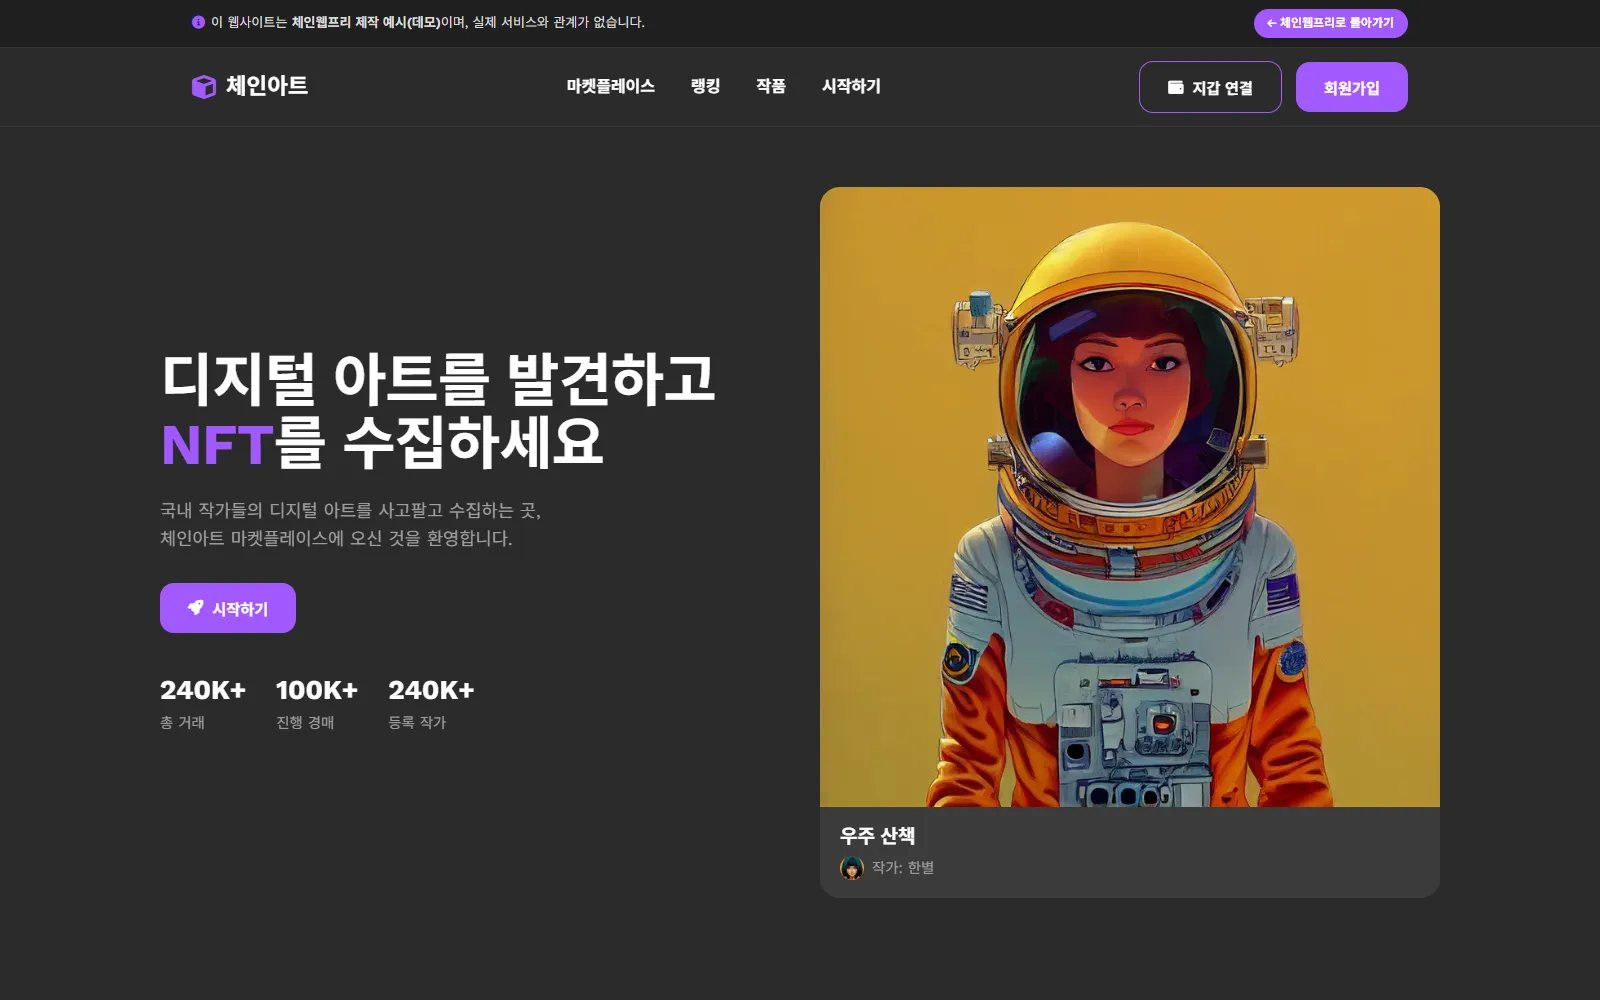Click the 회원가입 button

tap(1352, 87)
